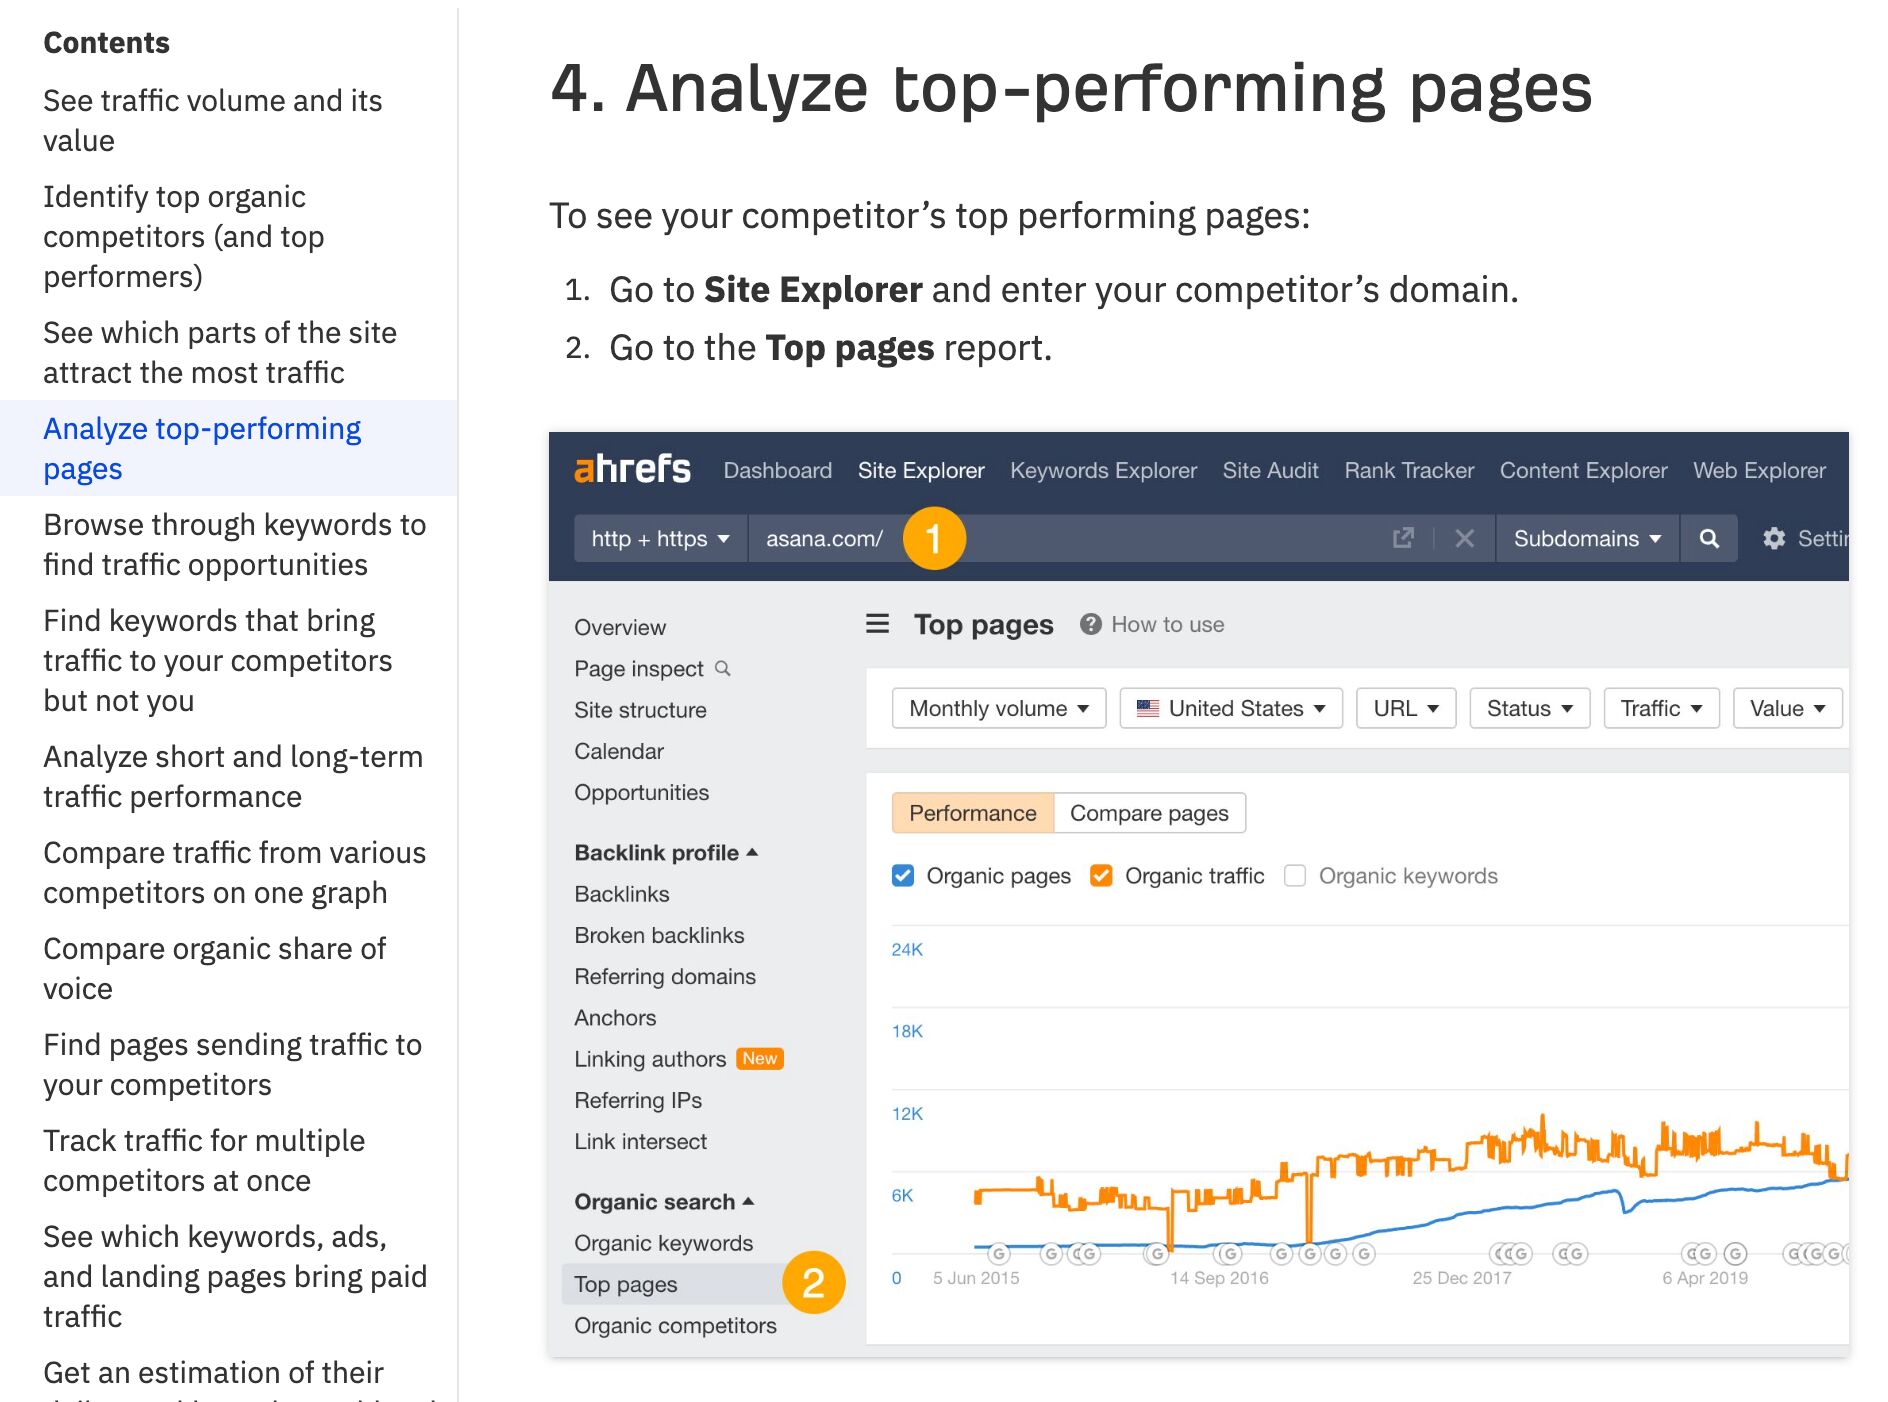Uncheck the Organic pages checkbox
This screenshot has height=1402, width=1888.
903,876
